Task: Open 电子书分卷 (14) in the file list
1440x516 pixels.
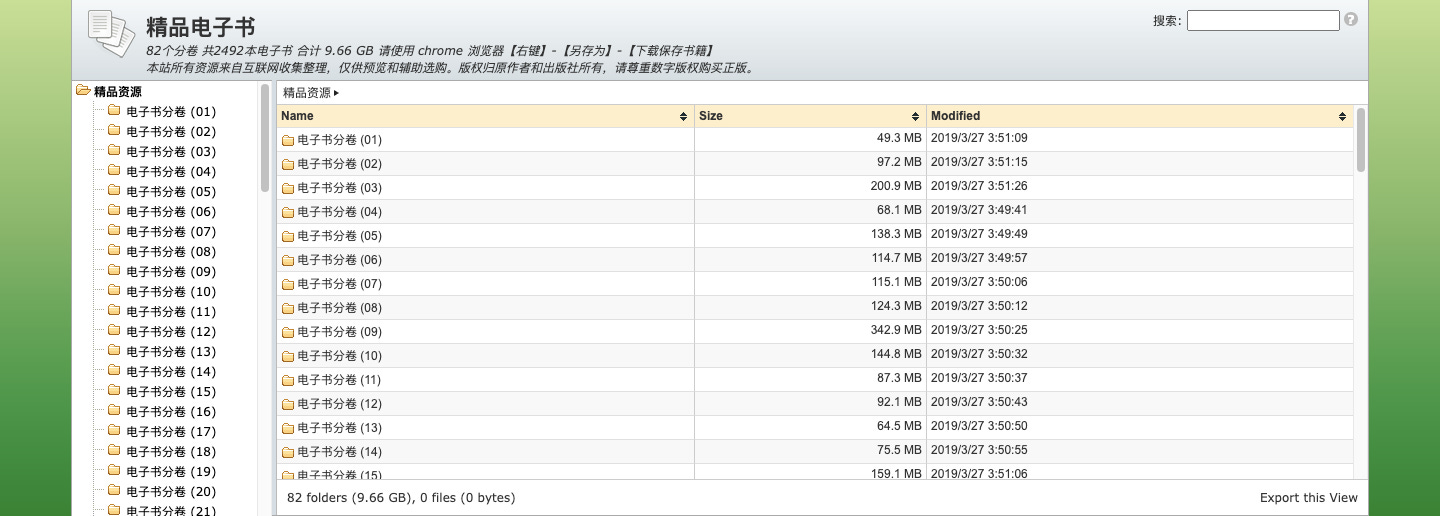Action: tap(339, 452)
